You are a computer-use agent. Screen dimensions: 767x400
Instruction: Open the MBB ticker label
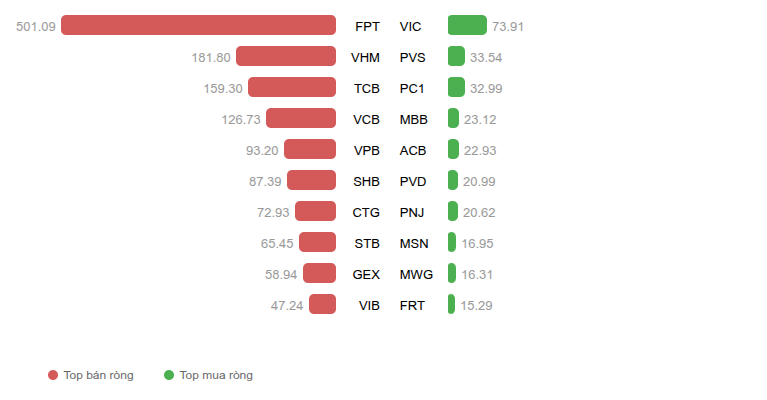(x=413, y=119)
